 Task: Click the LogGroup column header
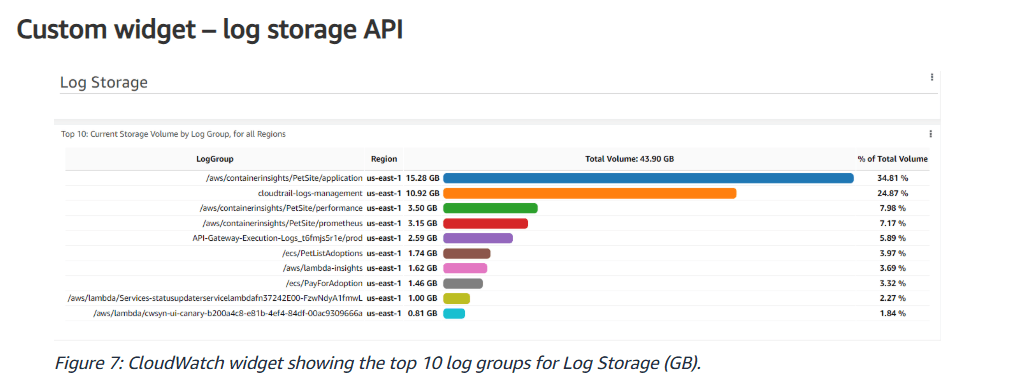214,159
